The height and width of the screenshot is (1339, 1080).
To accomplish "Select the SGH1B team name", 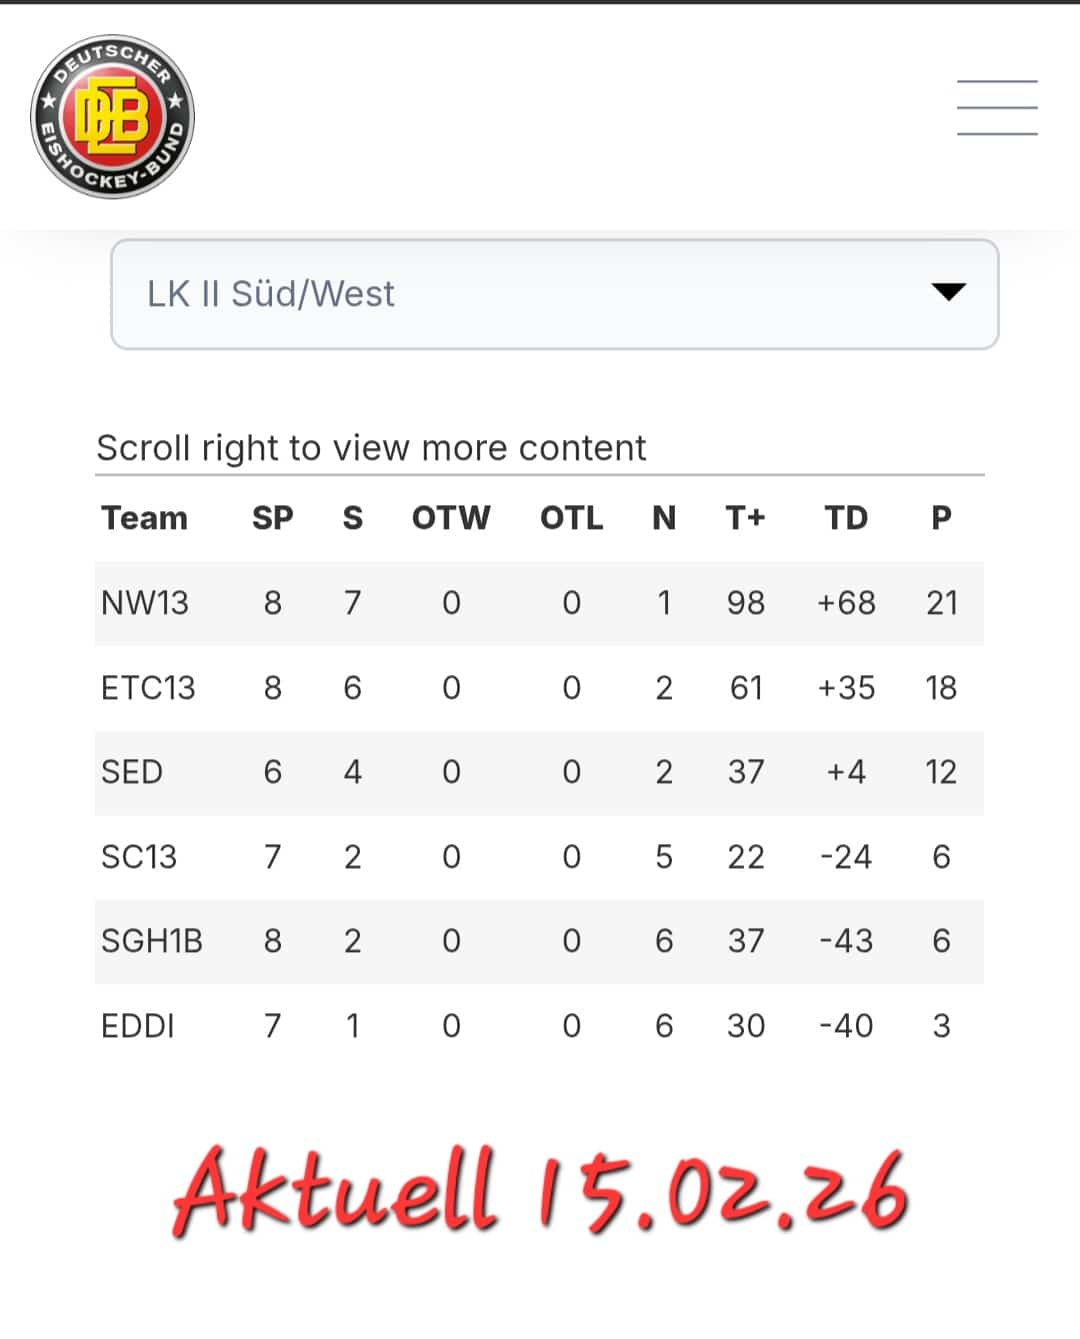I will pyautogui.click(x=152, y=941).
